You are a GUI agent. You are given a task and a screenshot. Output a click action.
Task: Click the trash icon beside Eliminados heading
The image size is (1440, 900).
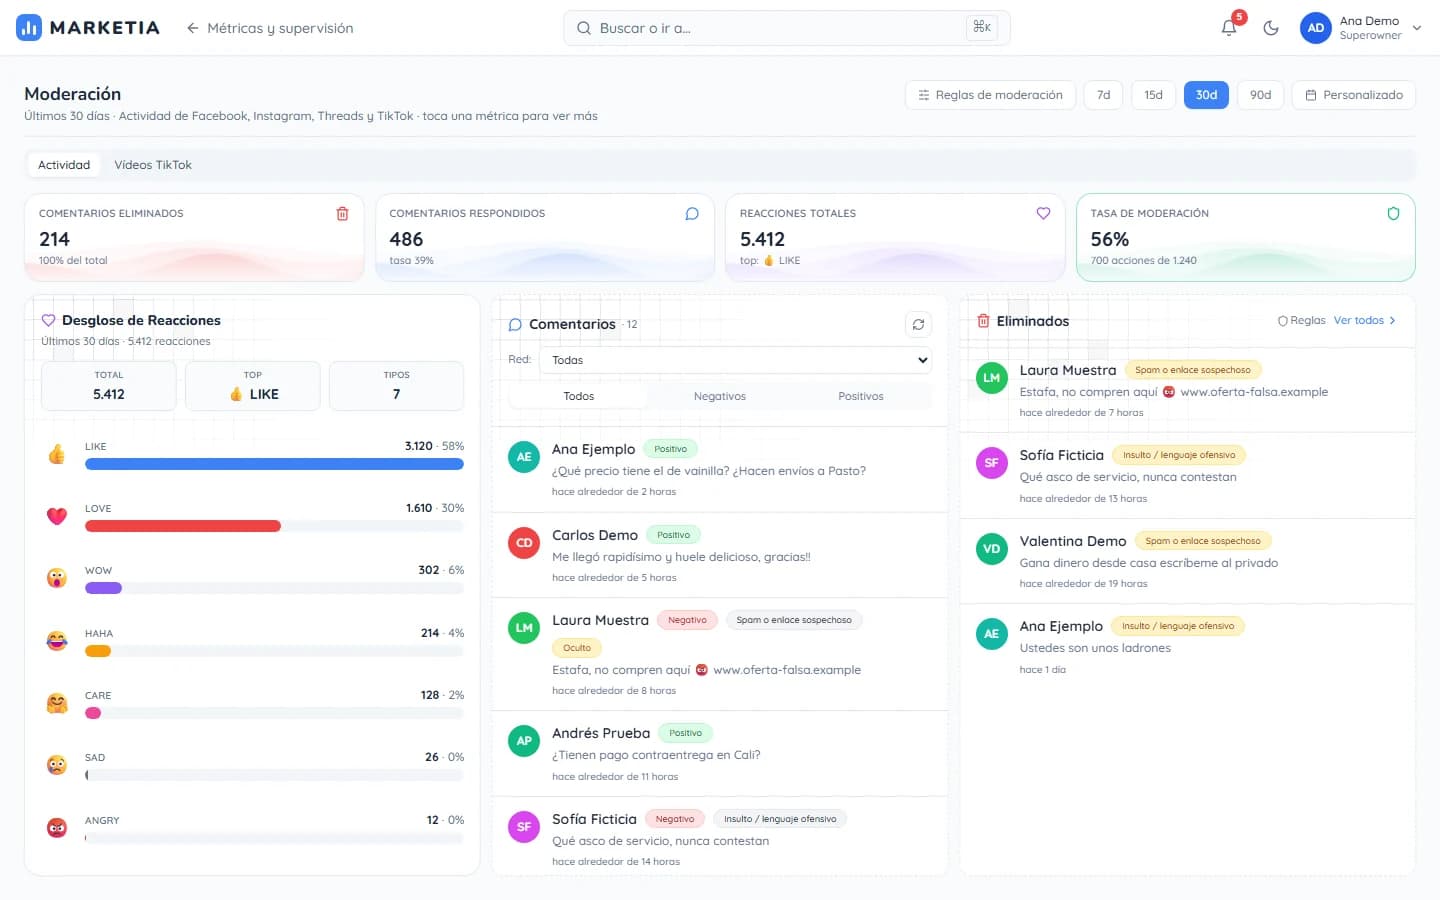tap(983, 321)
